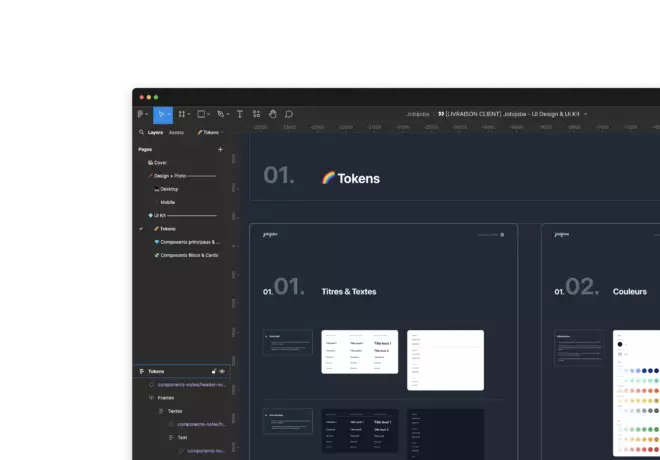This screenshot has height=460, width=660.
Task: Activate the Comment tool
Action: point(289,114)
